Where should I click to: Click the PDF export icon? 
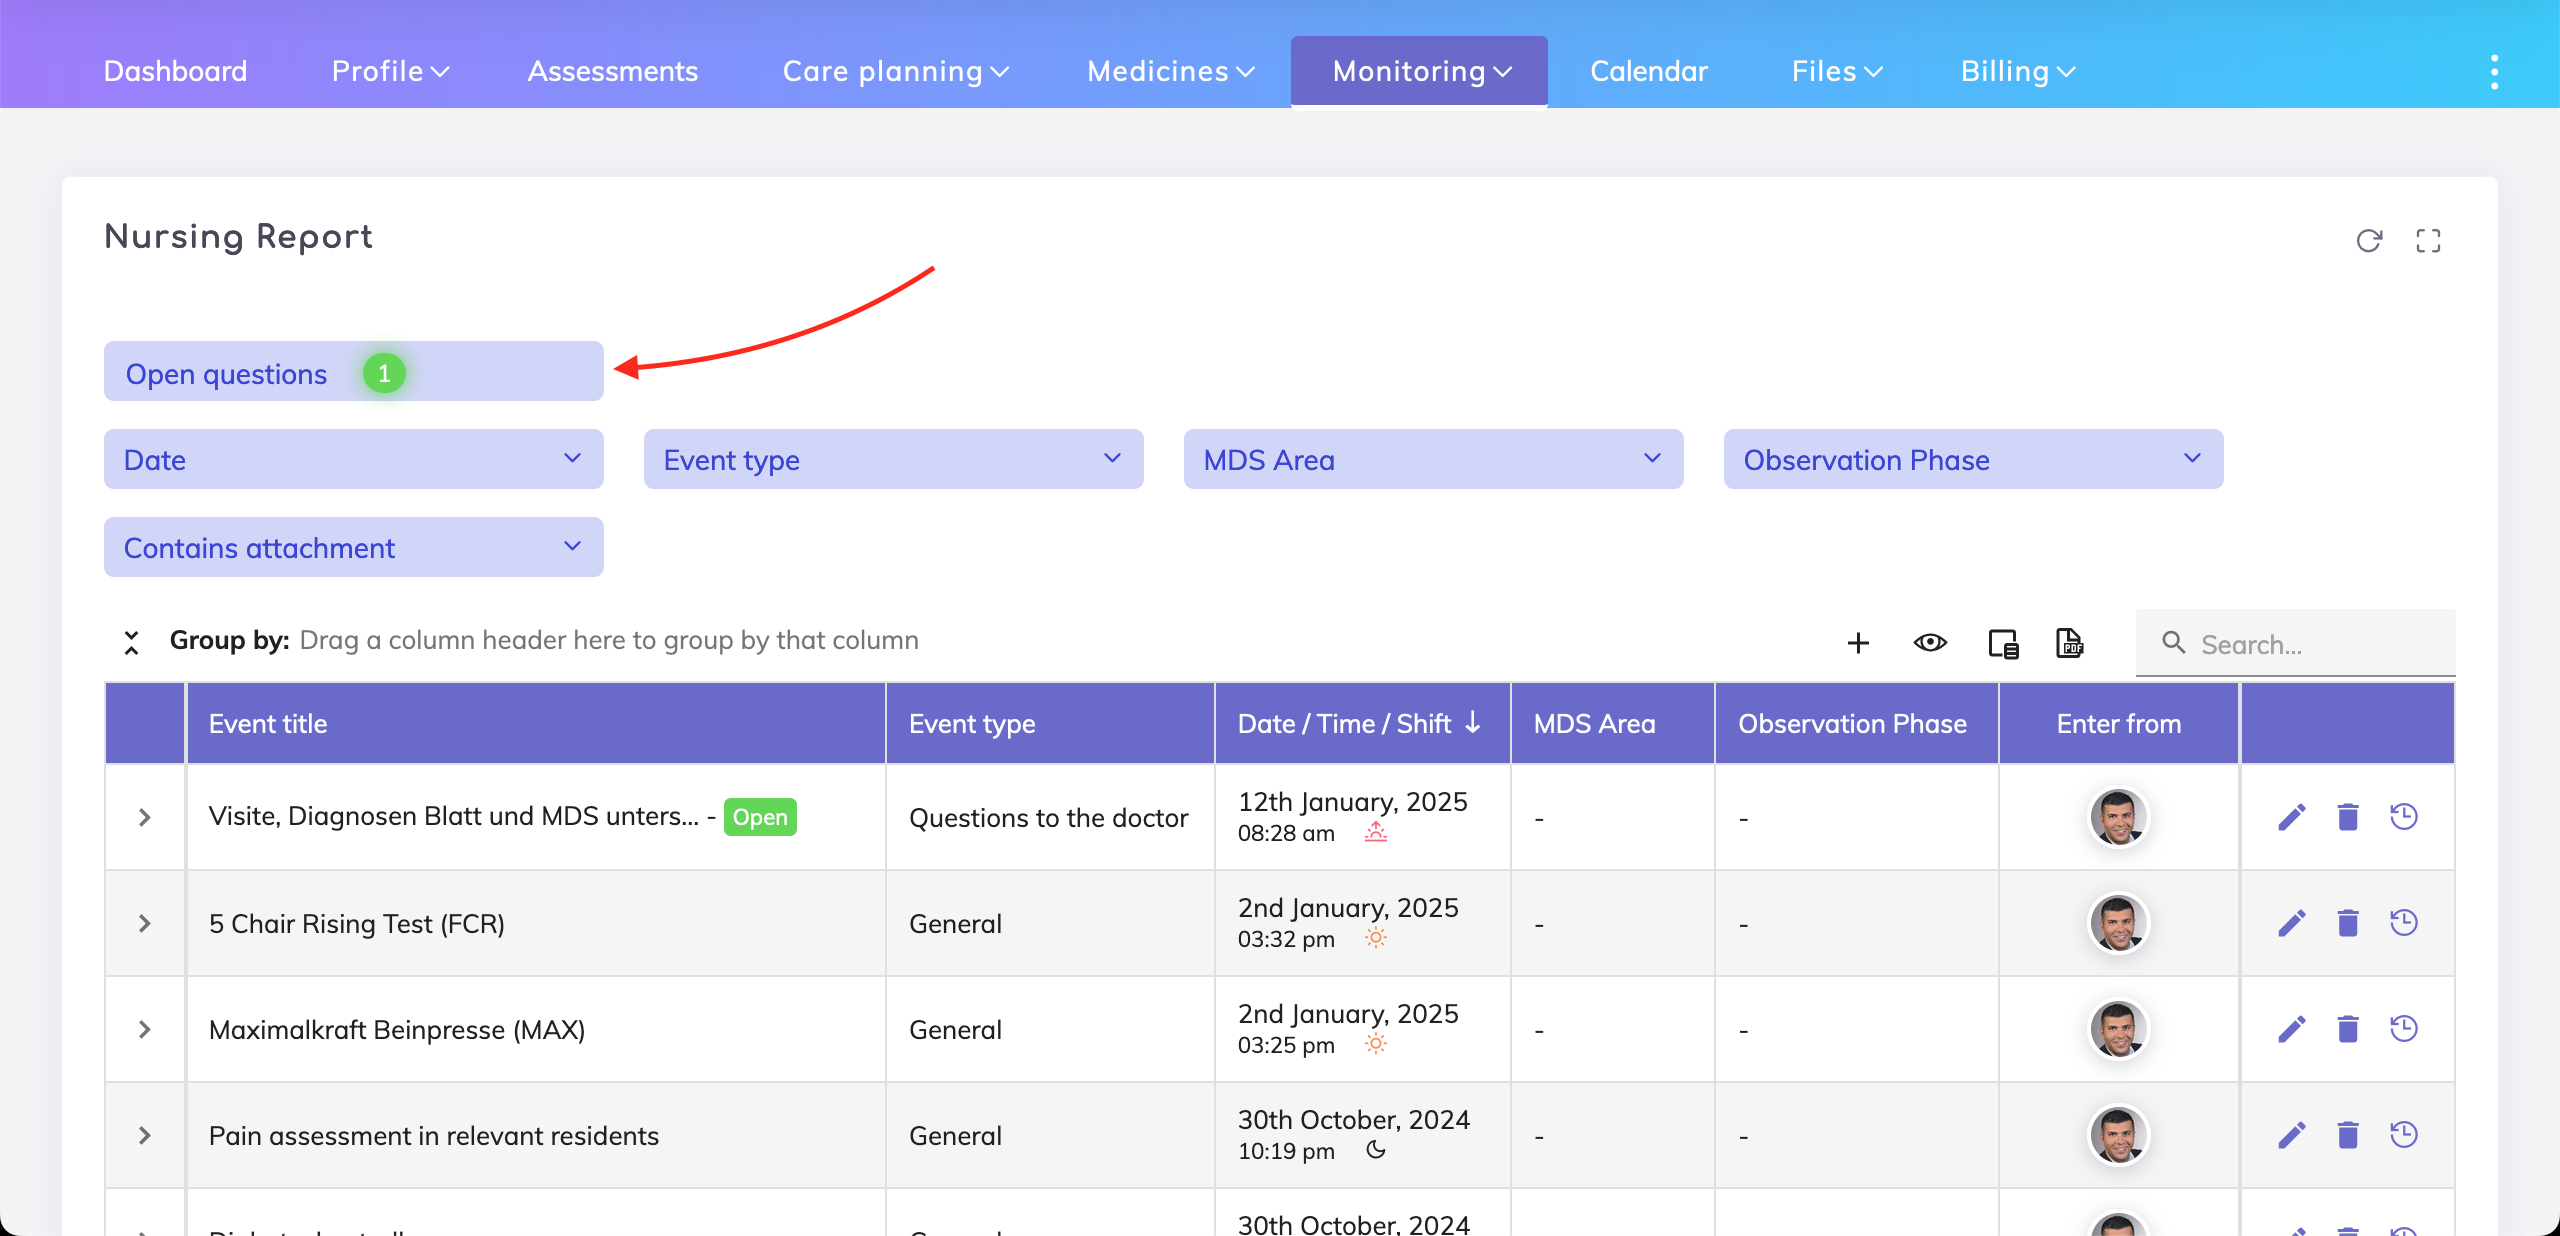(x=2069, y=643)
